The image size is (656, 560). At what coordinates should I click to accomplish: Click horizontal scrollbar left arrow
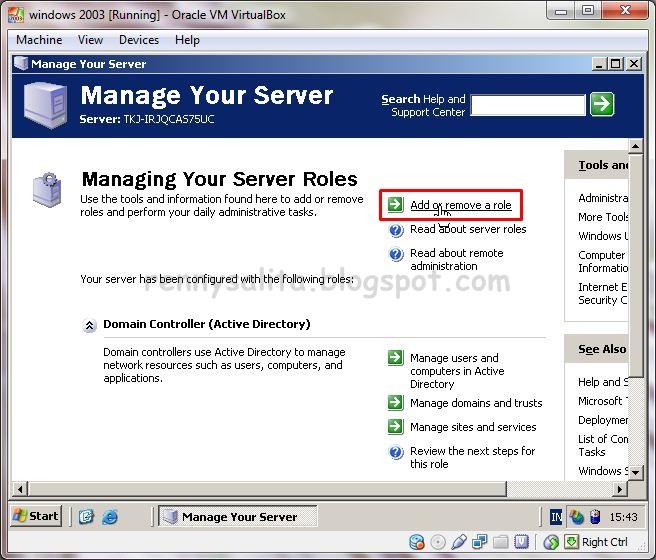(20, 488)
